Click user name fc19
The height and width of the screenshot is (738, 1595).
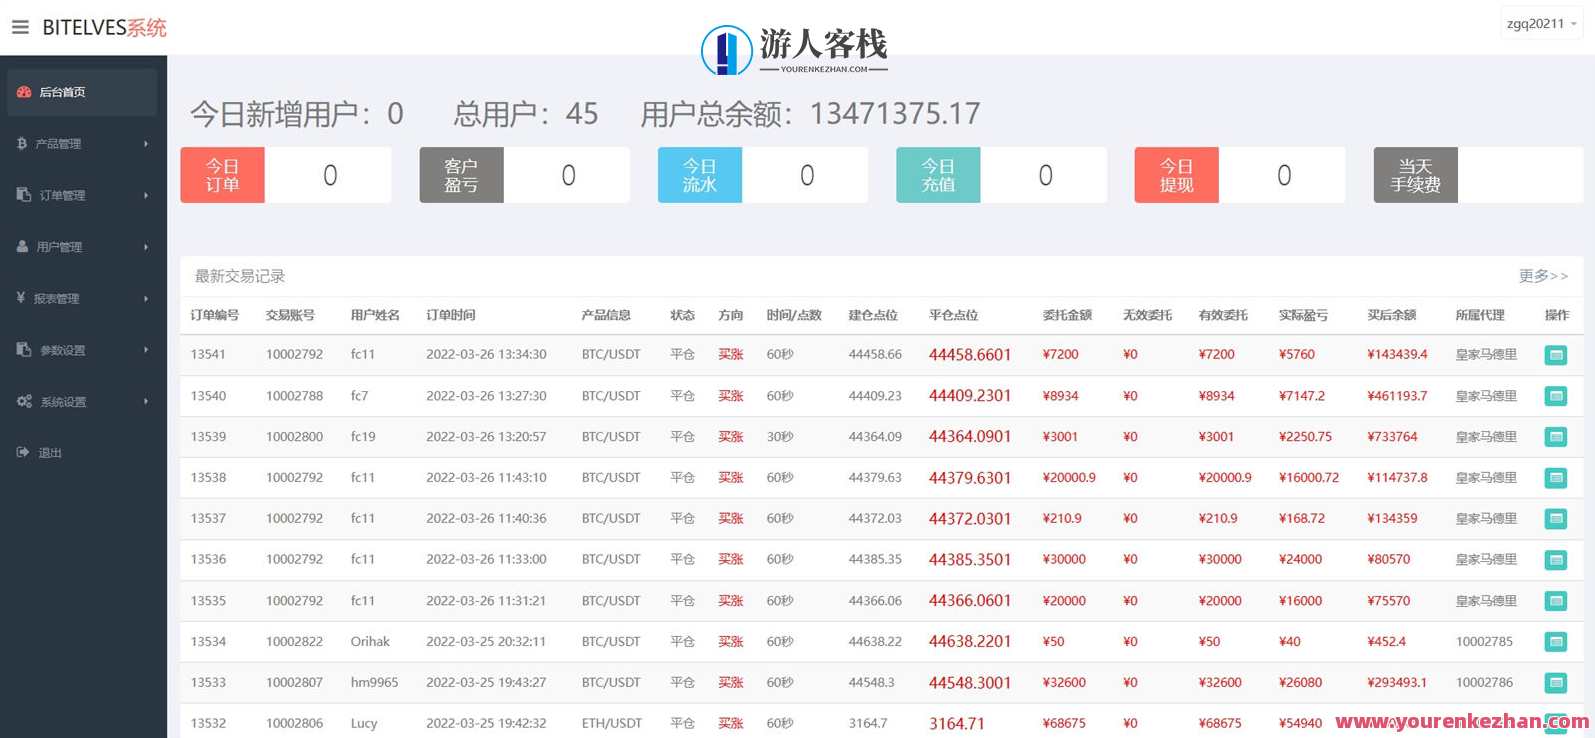pos(363,437)
